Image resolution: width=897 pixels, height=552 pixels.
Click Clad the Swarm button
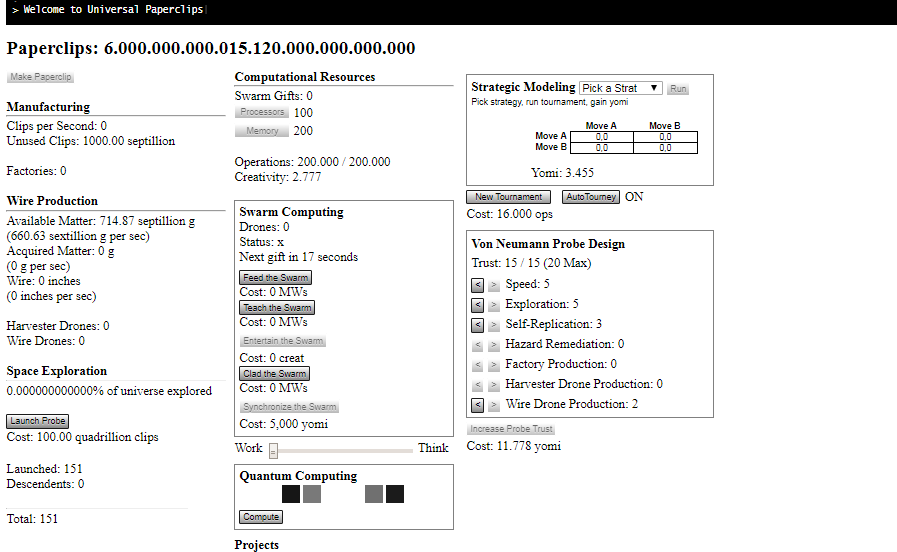(x=274, y=373)
